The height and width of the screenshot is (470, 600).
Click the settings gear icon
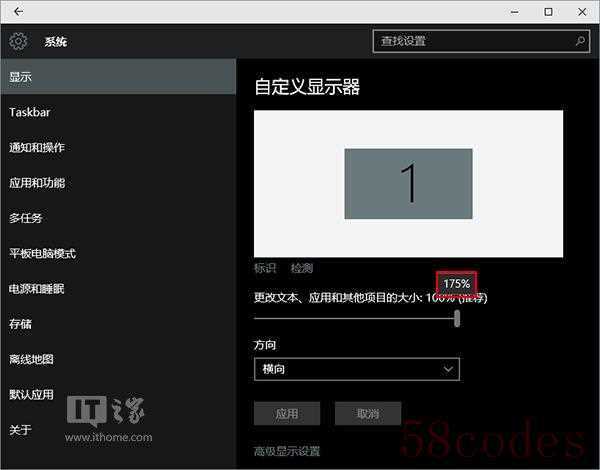click(x=18, y=42)
